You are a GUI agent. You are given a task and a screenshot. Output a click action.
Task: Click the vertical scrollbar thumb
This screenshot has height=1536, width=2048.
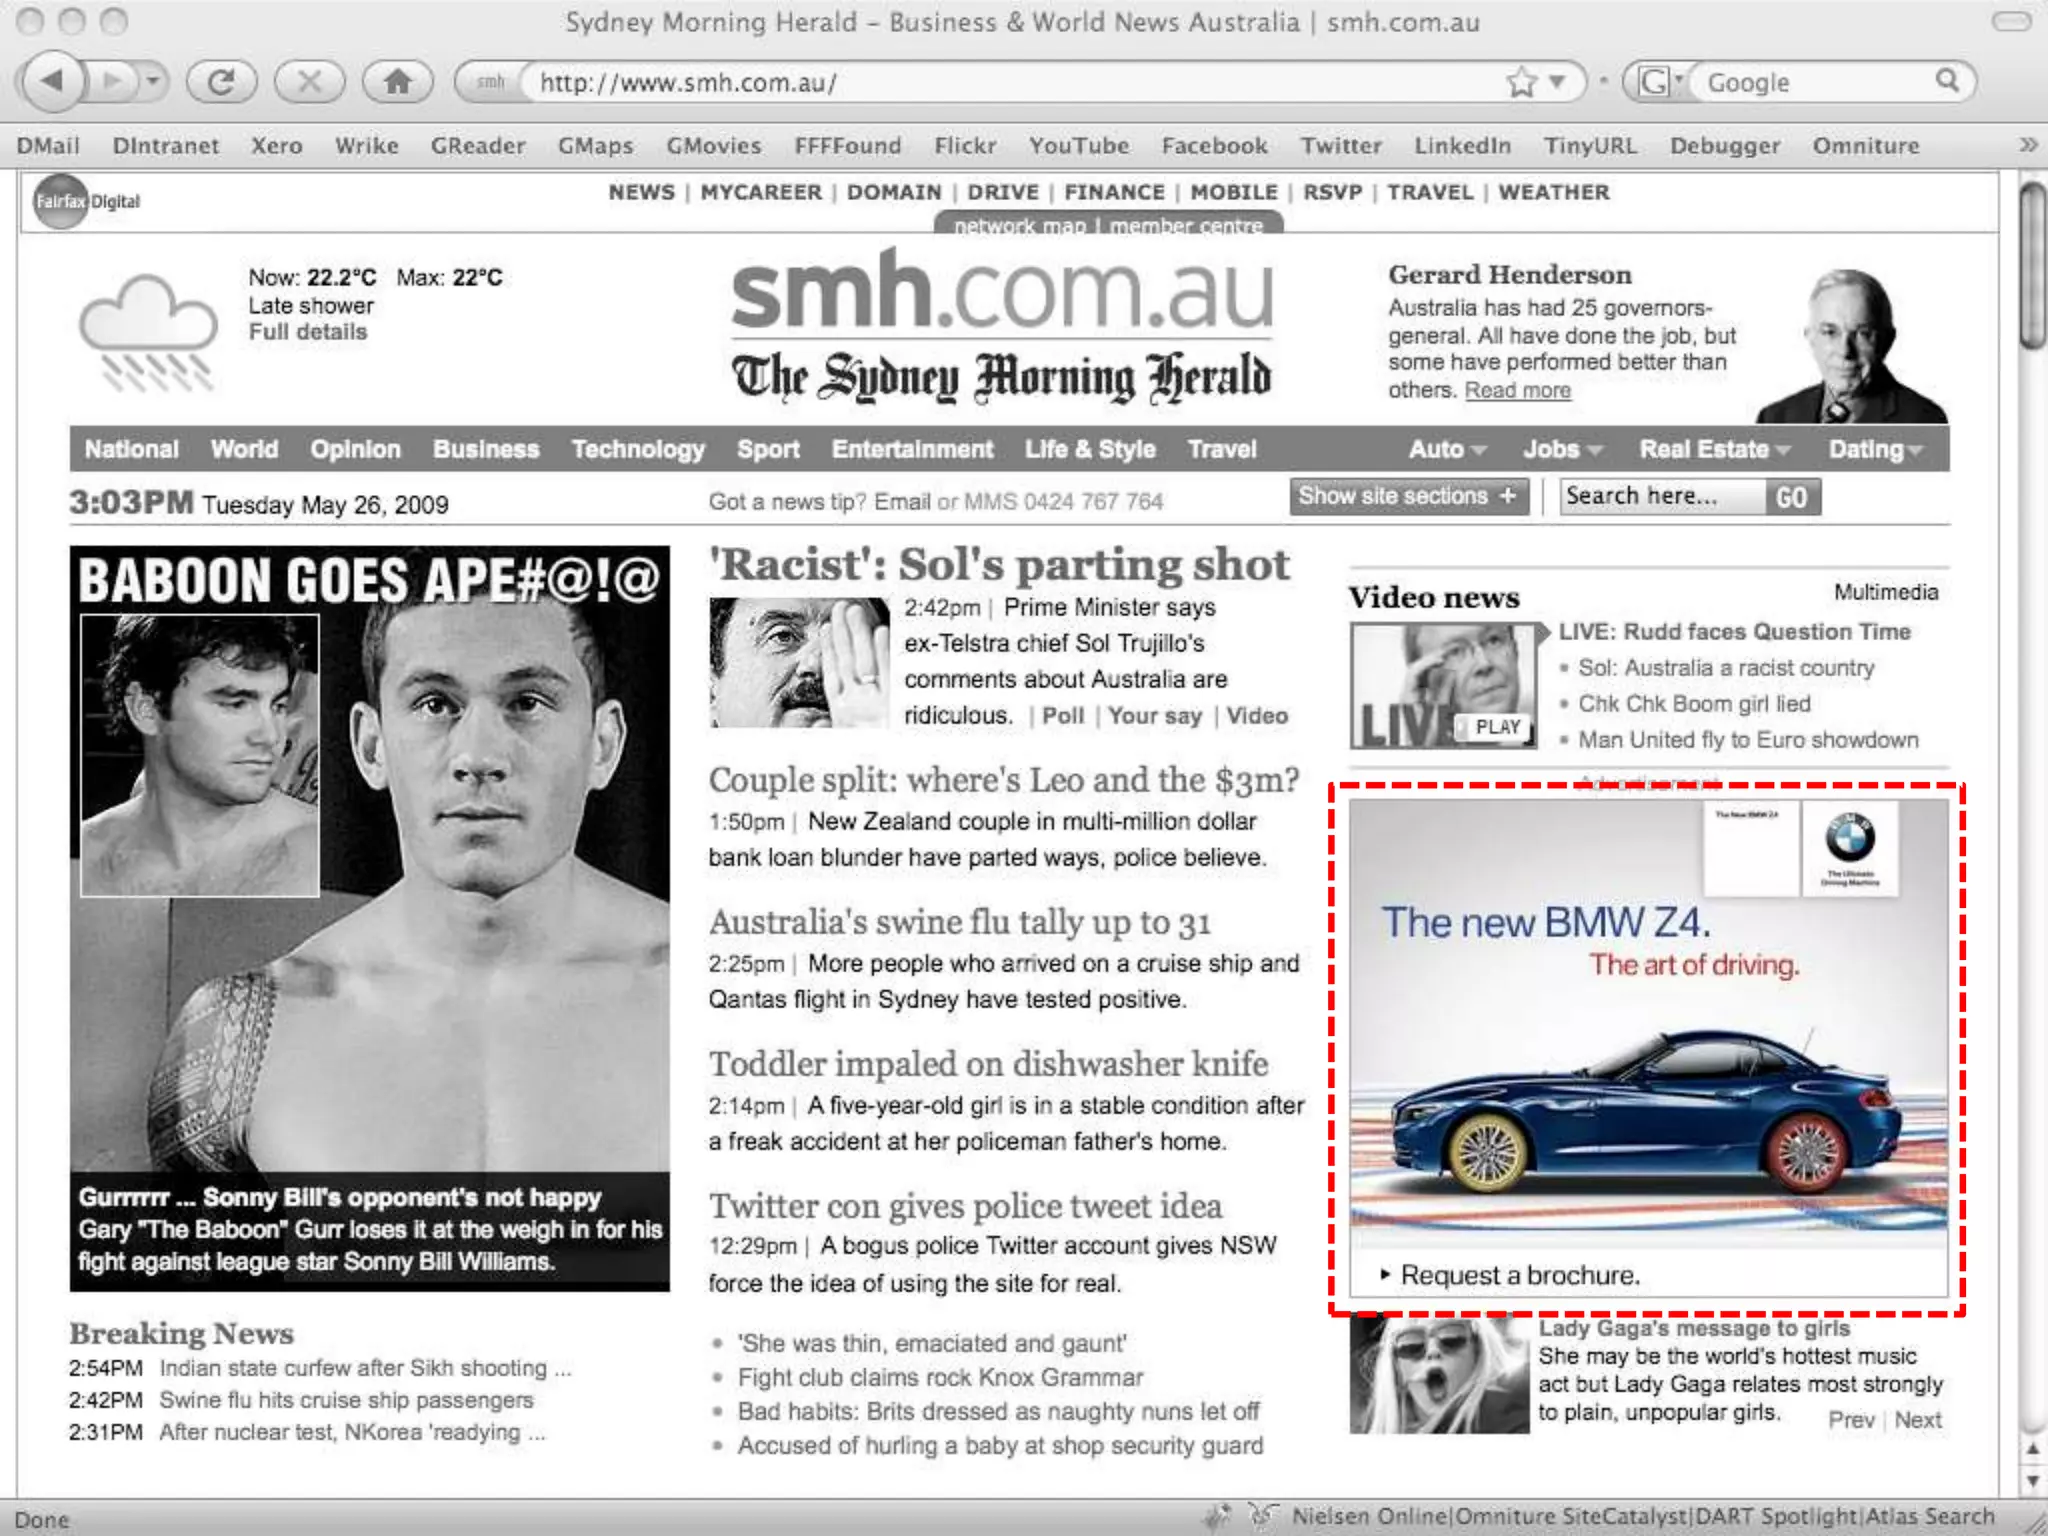[x=2031, y=265]
